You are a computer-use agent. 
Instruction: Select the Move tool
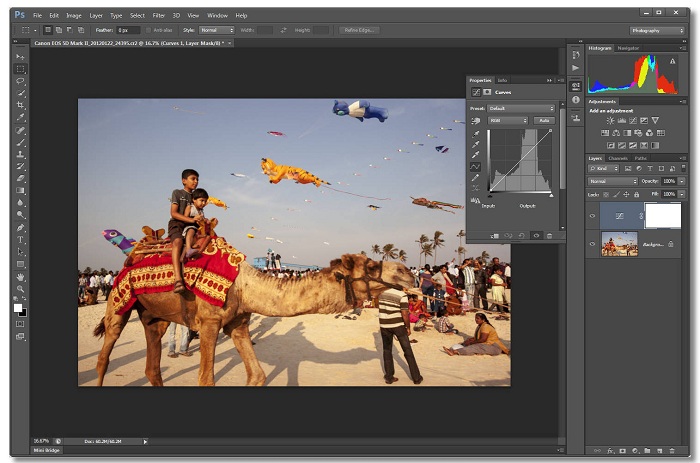click(20, 57)
